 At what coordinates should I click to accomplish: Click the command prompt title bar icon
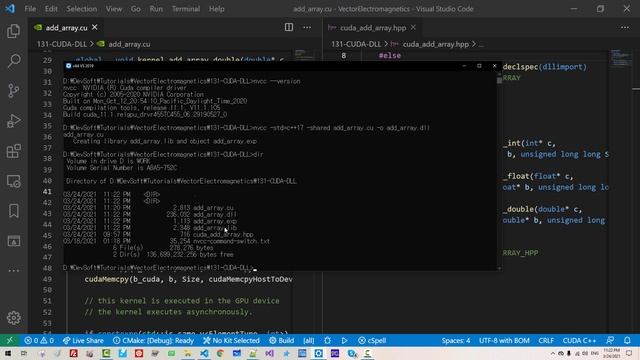tap(68, 66)
